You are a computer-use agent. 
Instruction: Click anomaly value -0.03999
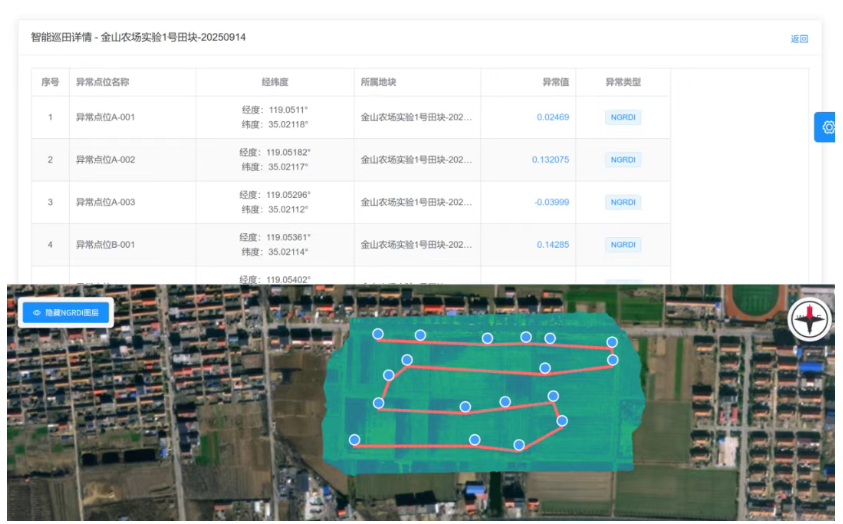click(551, 202)
